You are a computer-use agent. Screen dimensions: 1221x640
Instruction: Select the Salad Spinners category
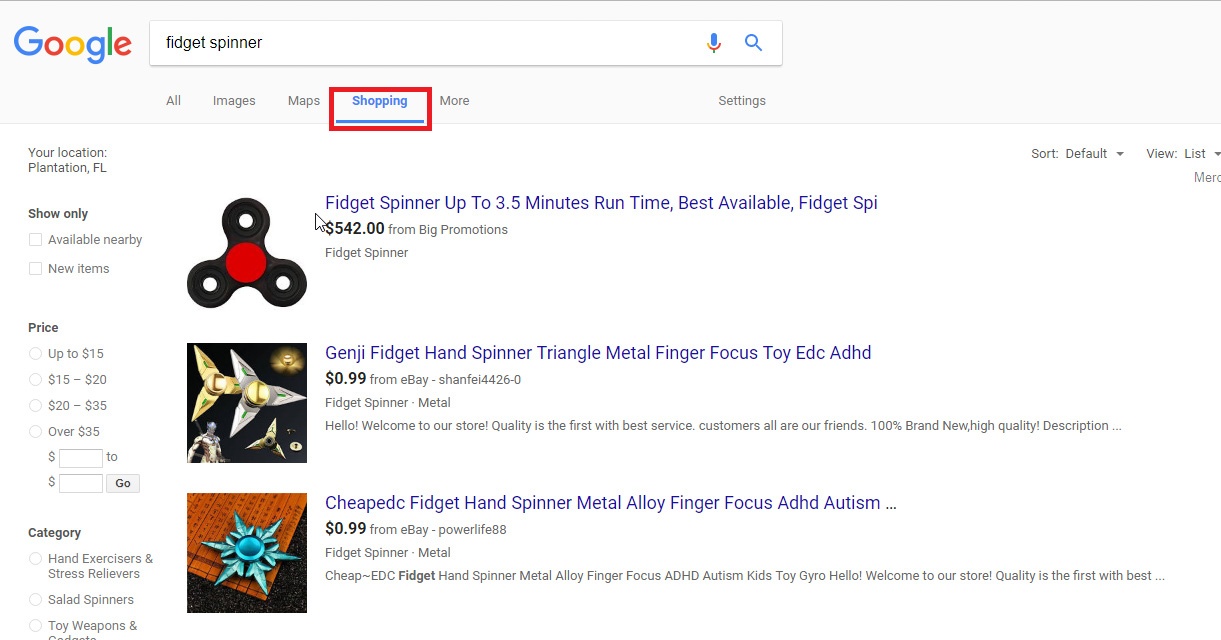(36, 600)
